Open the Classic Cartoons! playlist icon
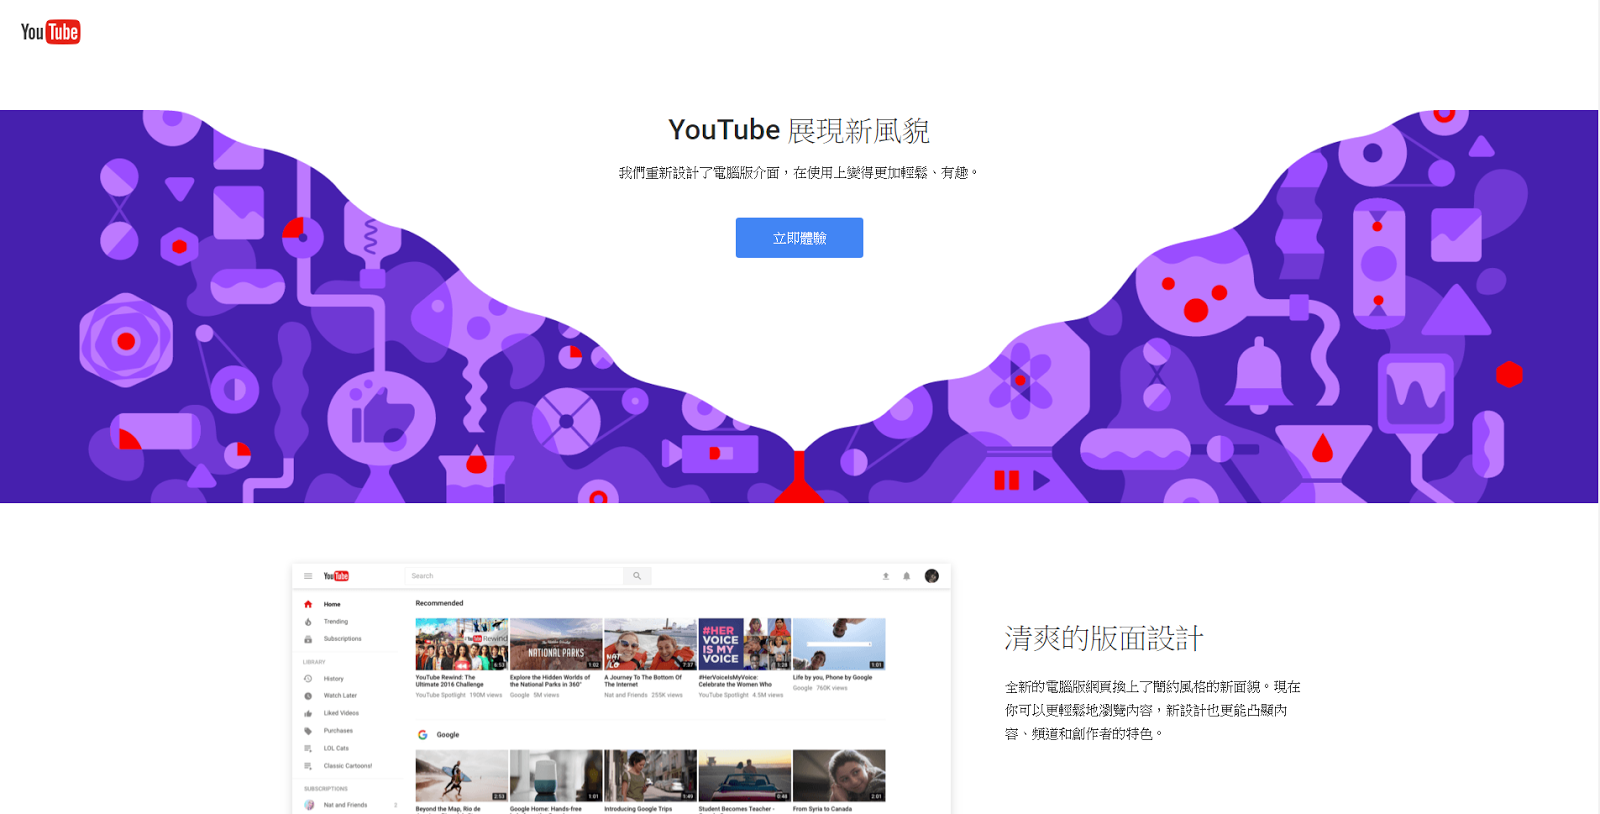This screenshot has width=1600, height=814. (308, 766)
